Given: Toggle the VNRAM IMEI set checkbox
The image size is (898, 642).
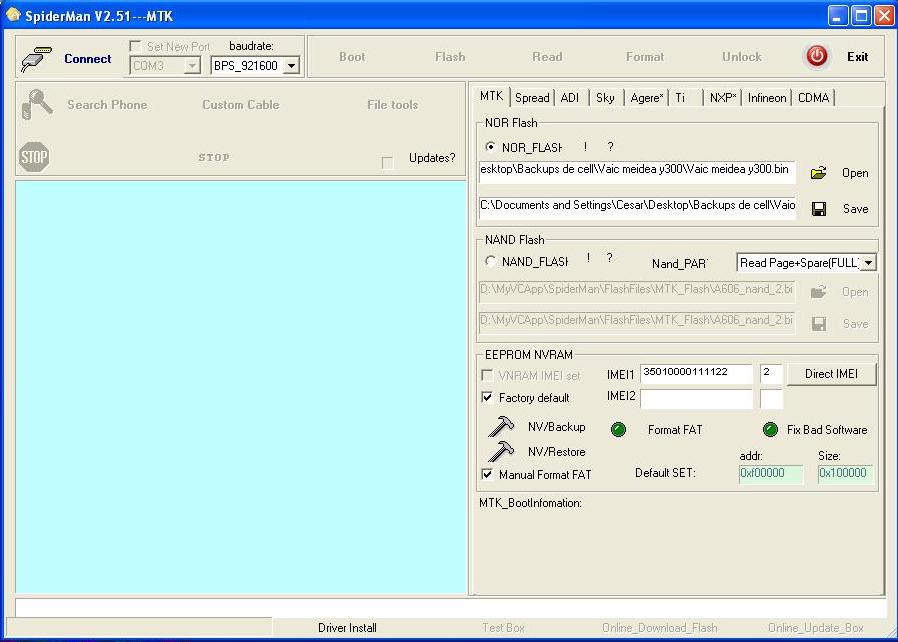Looking at the screenshot, I should tap(487, 375).
